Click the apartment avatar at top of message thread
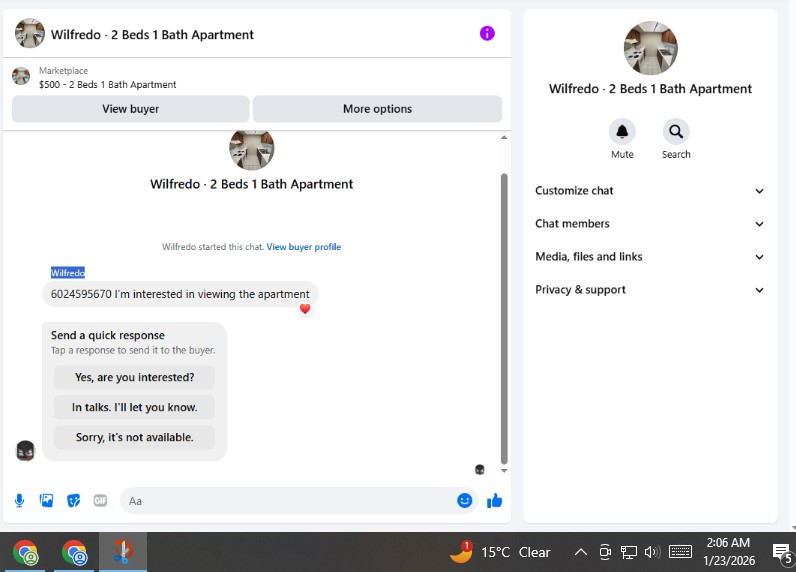The height and width of the screenshot is (572, 796). [252, 150]
